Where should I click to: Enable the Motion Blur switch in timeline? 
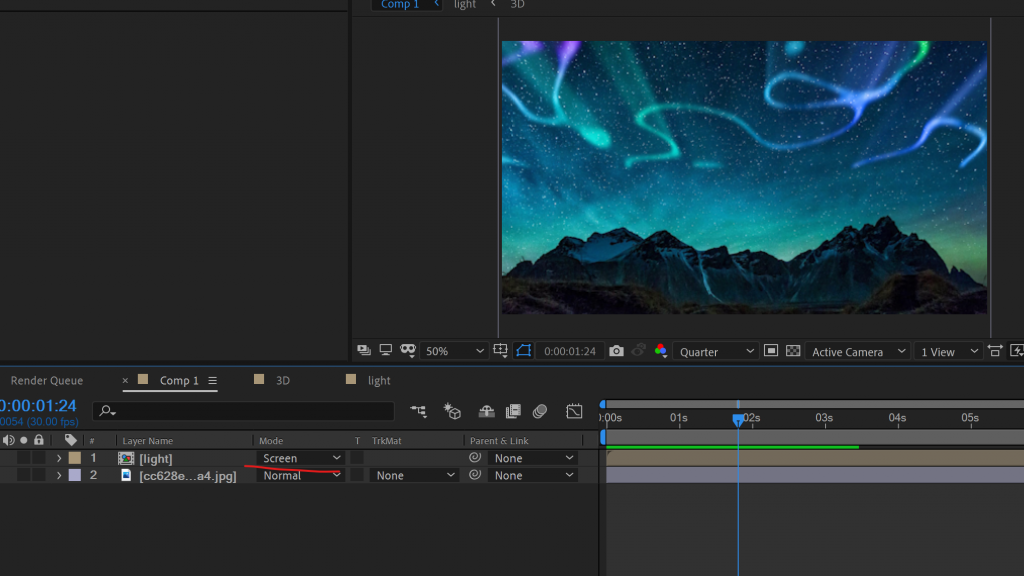point(540,411)
